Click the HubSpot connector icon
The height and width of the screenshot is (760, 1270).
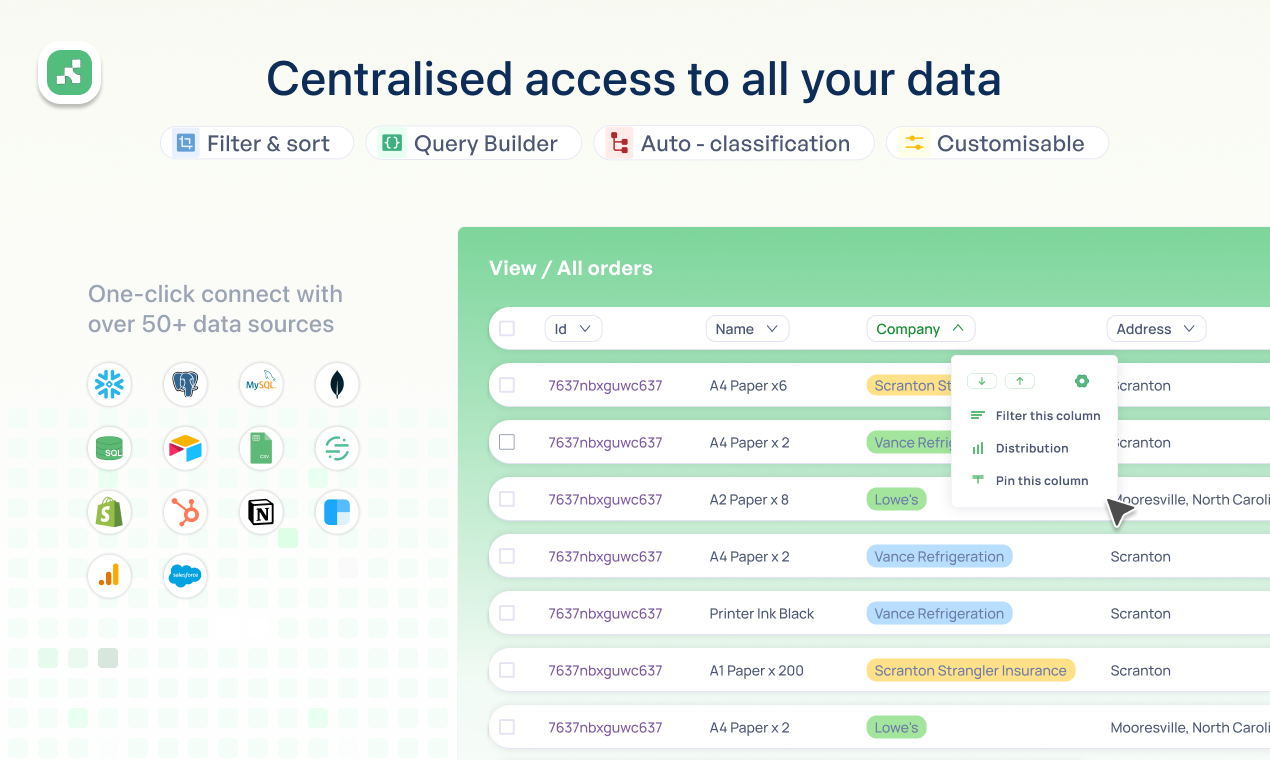185,513
